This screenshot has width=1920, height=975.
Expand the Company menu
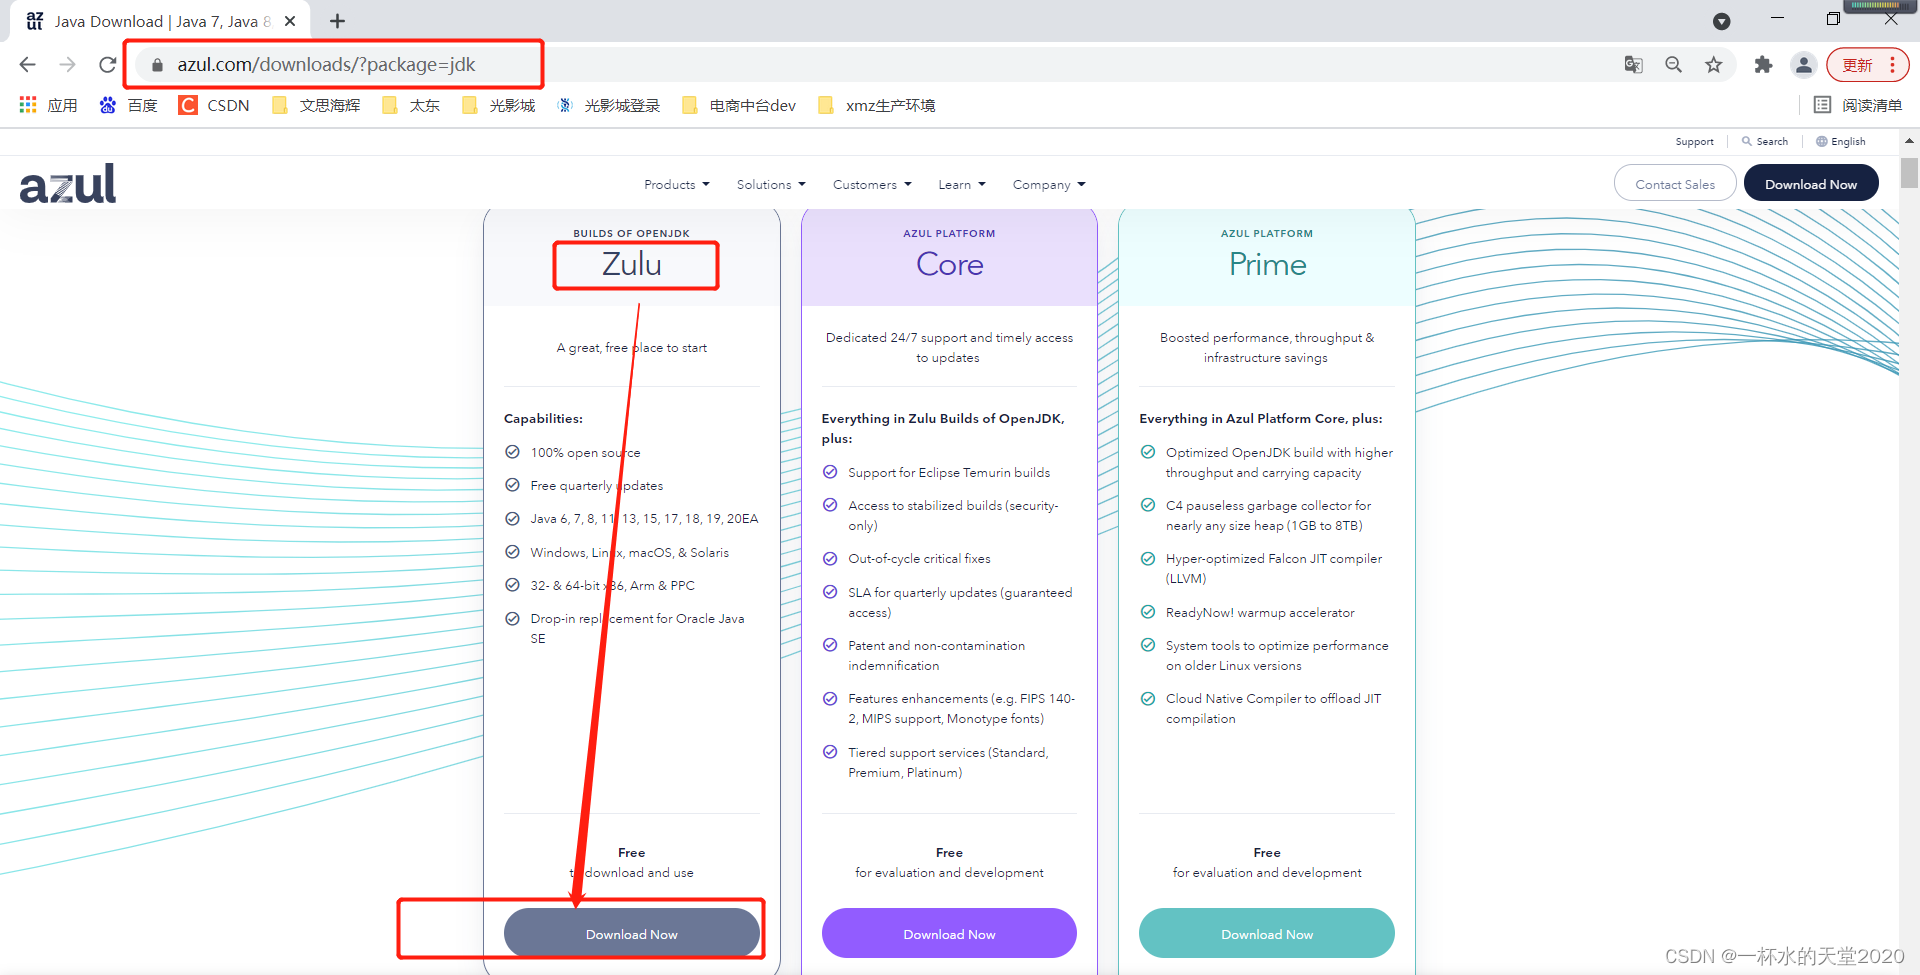click(x=1049, y=185)
